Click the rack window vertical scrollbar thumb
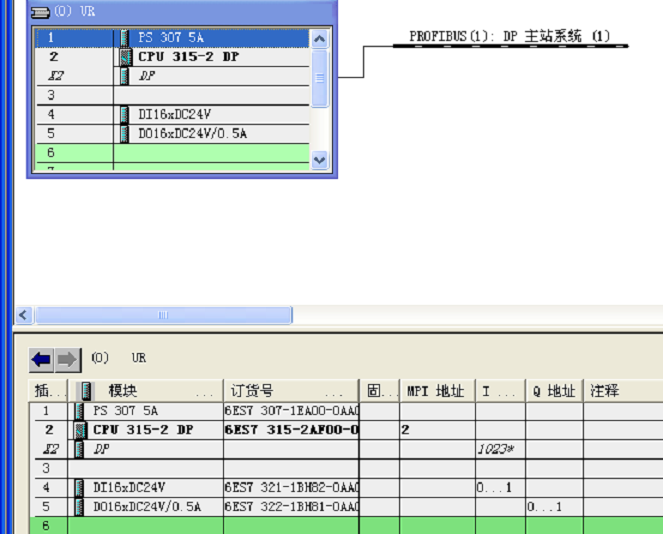Screen dimensions: 663x534 320,79
